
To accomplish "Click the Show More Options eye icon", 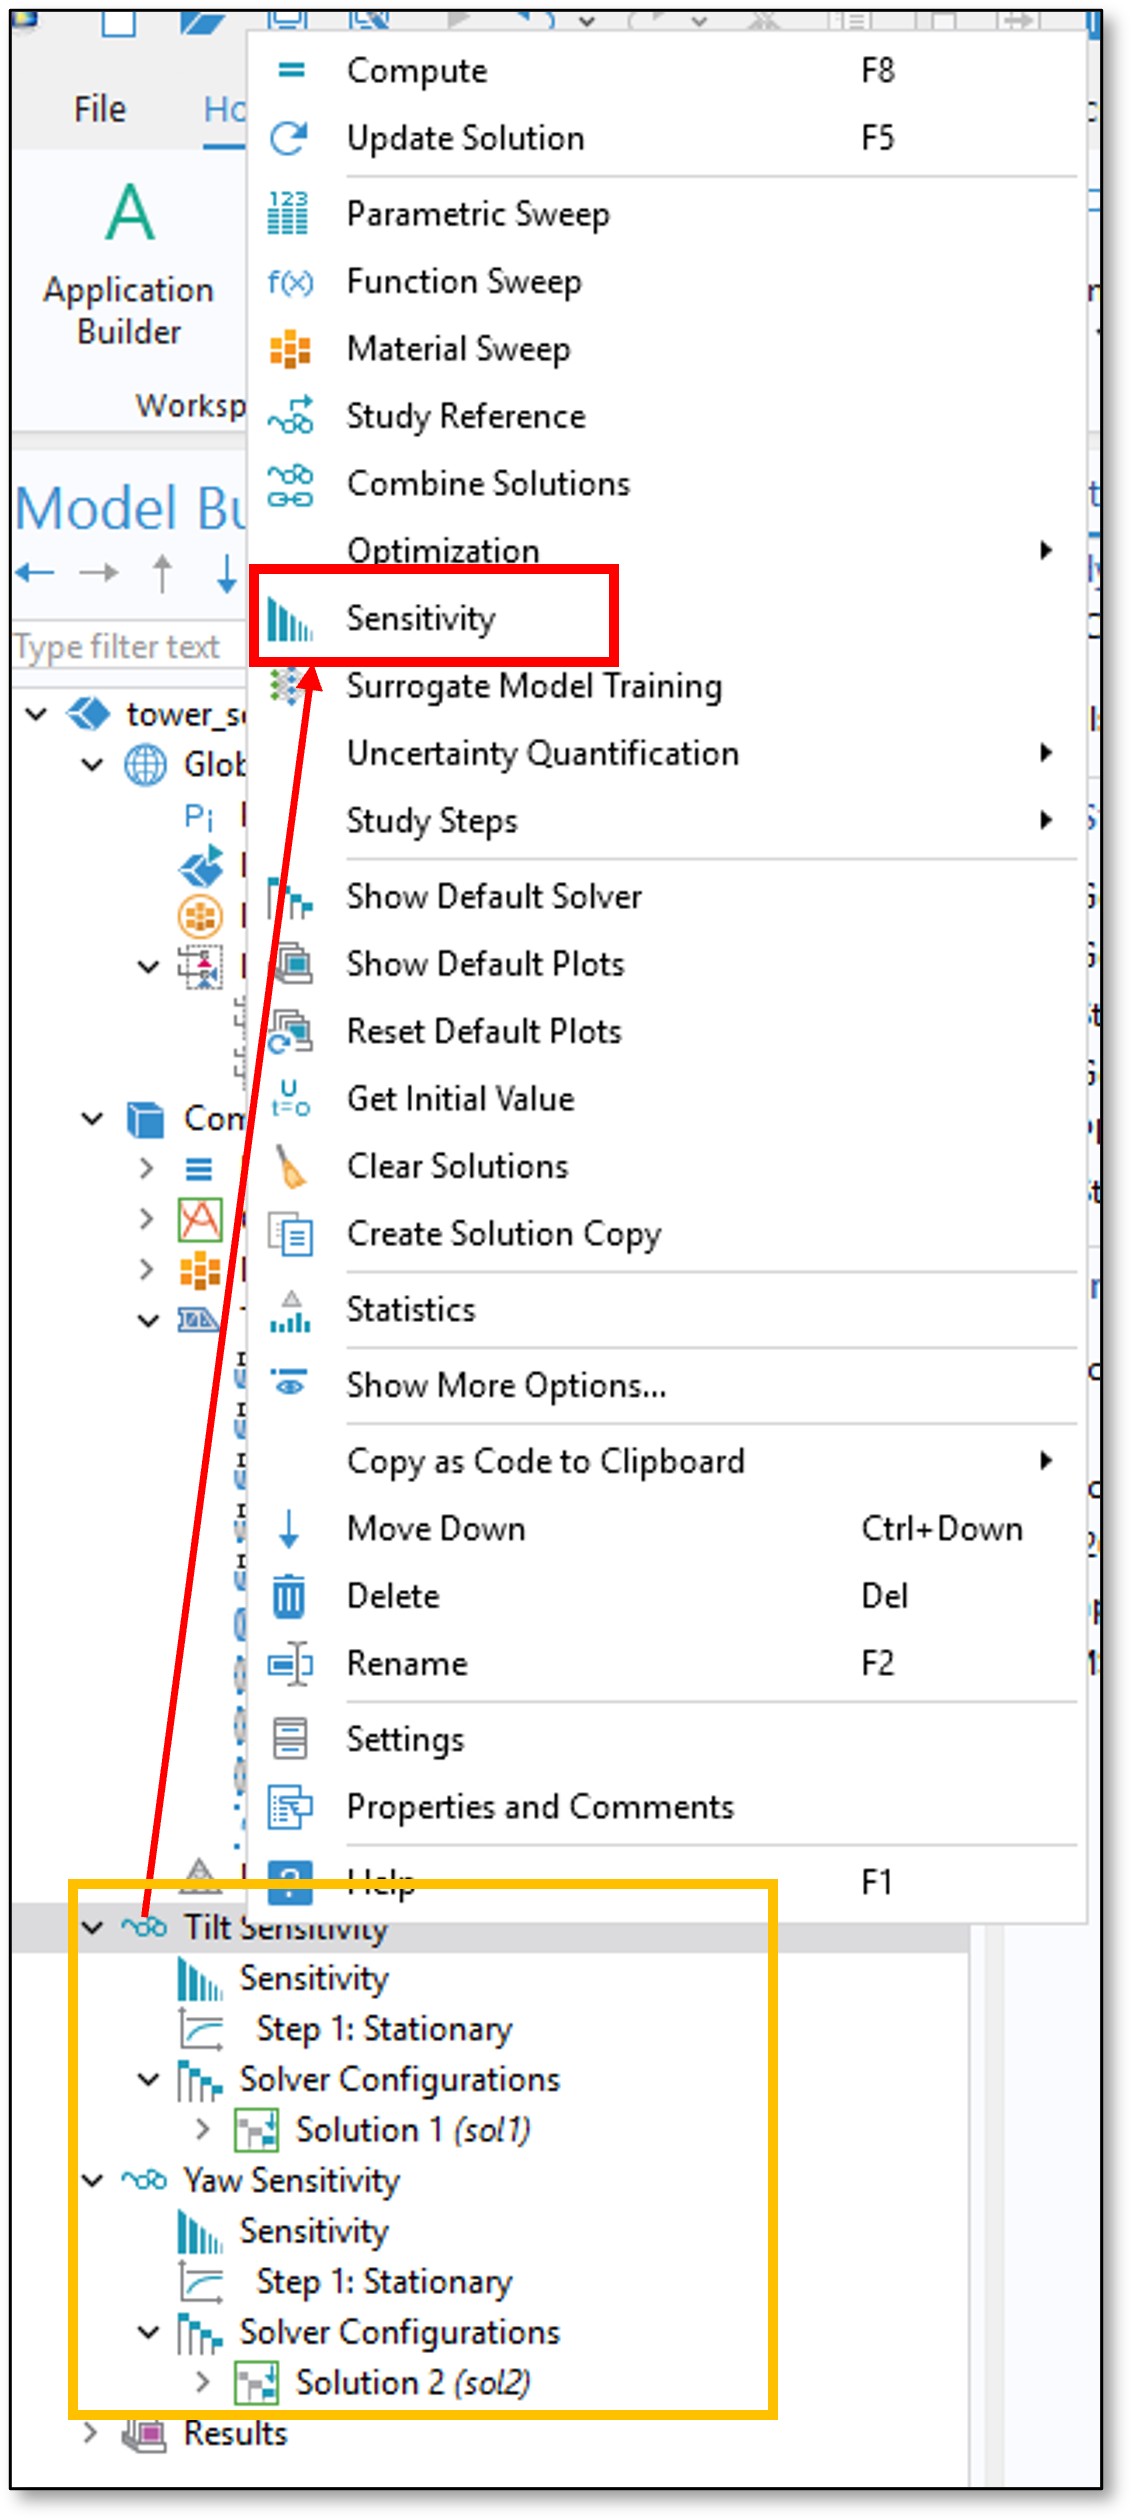I will (290, 1385).
